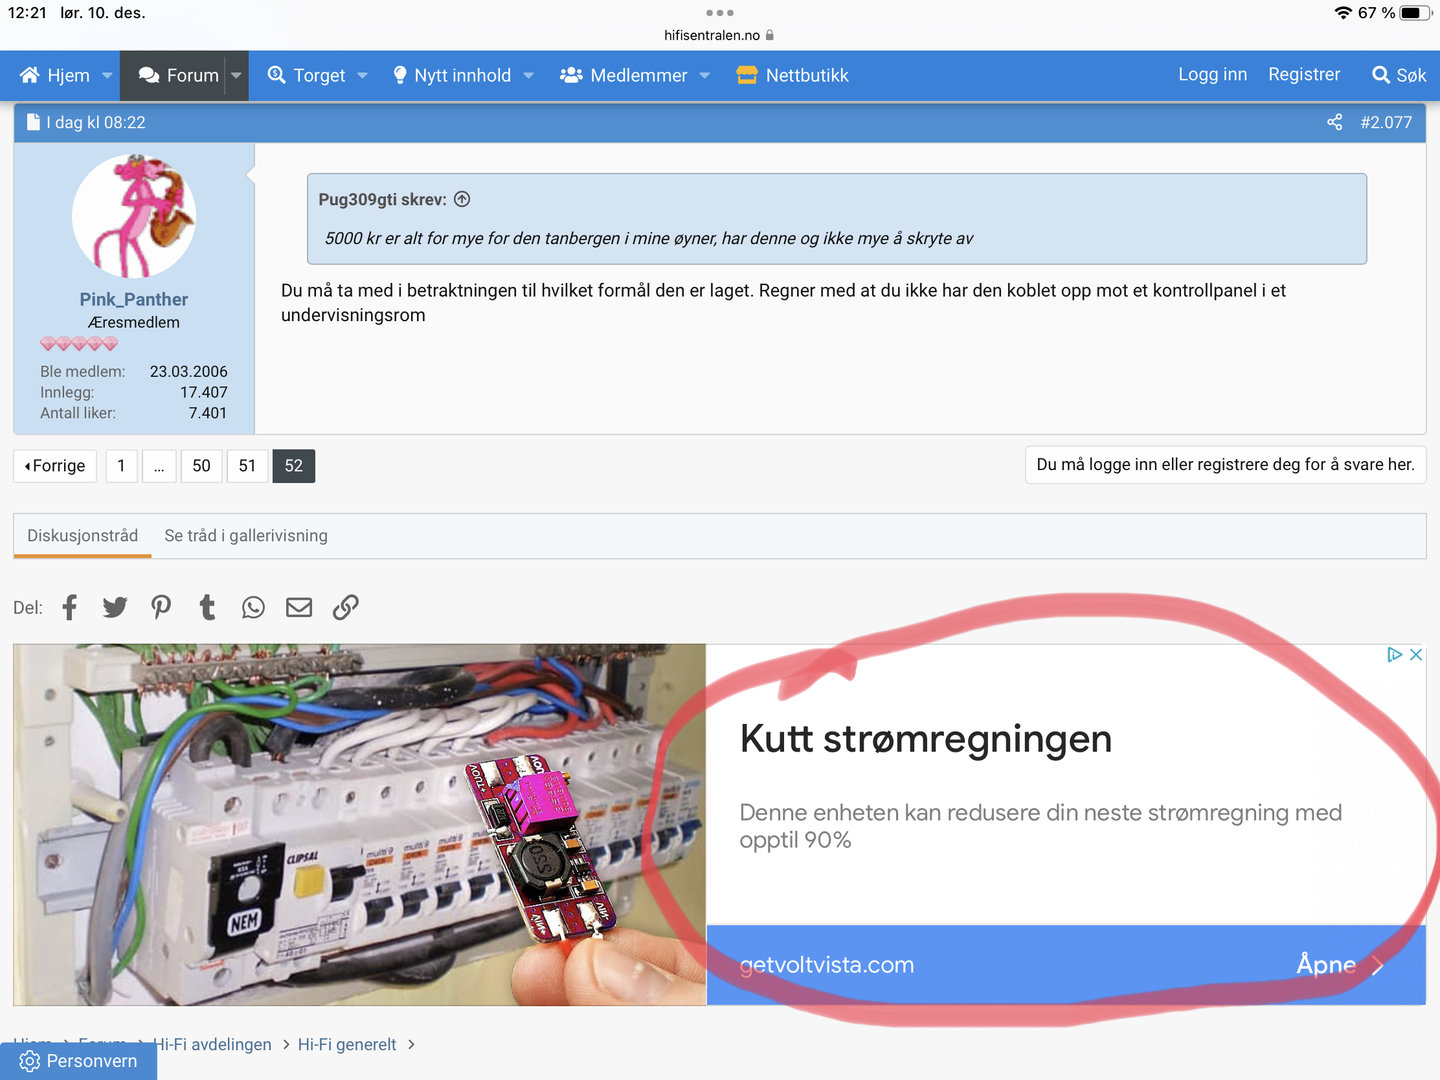
Task: Open the Torget marketplace
Action: coord(306,75)
